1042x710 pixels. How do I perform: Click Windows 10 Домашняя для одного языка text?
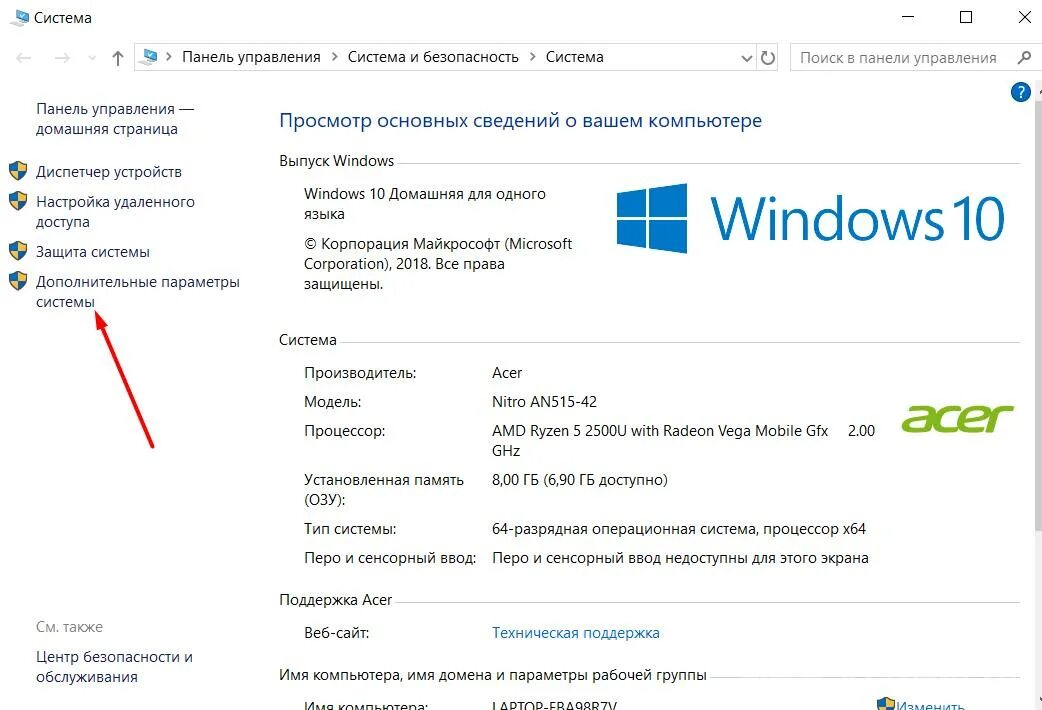point(425,203)
